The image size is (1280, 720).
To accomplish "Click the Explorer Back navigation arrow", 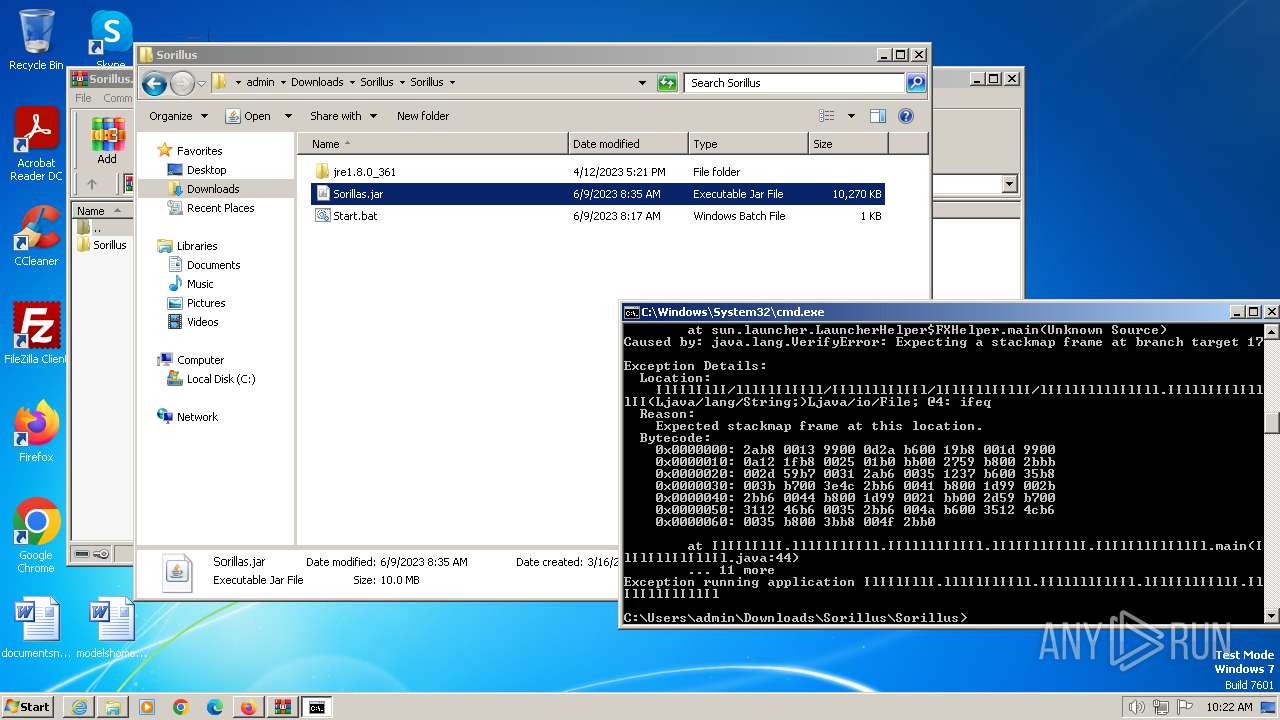I will (x=154, y=83).
